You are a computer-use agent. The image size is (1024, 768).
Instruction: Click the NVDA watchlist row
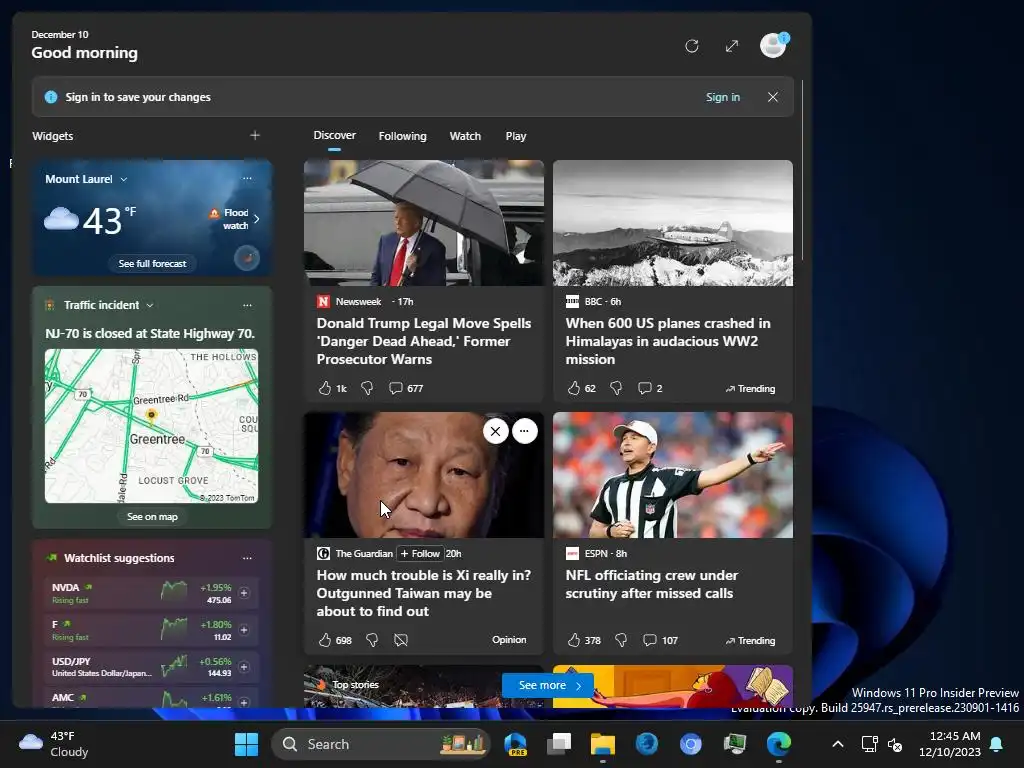coord(152,593)
